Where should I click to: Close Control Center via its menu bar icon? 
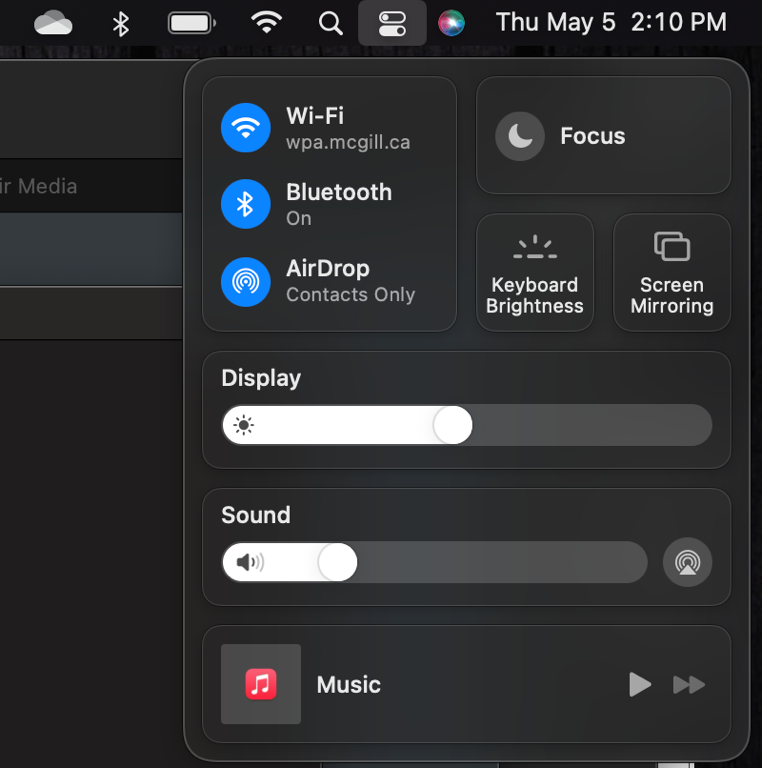pyautogui.click(x=392, y=24)
